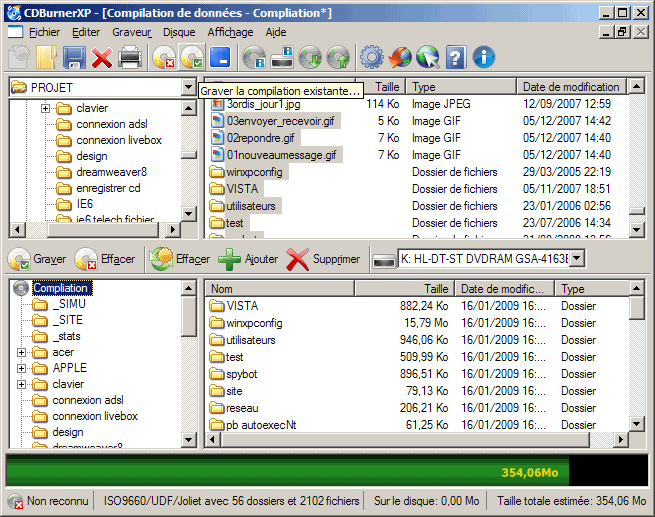Click the printer icon in the toolbar
This screenshot has width=655, height=517.
pos(130,57)
